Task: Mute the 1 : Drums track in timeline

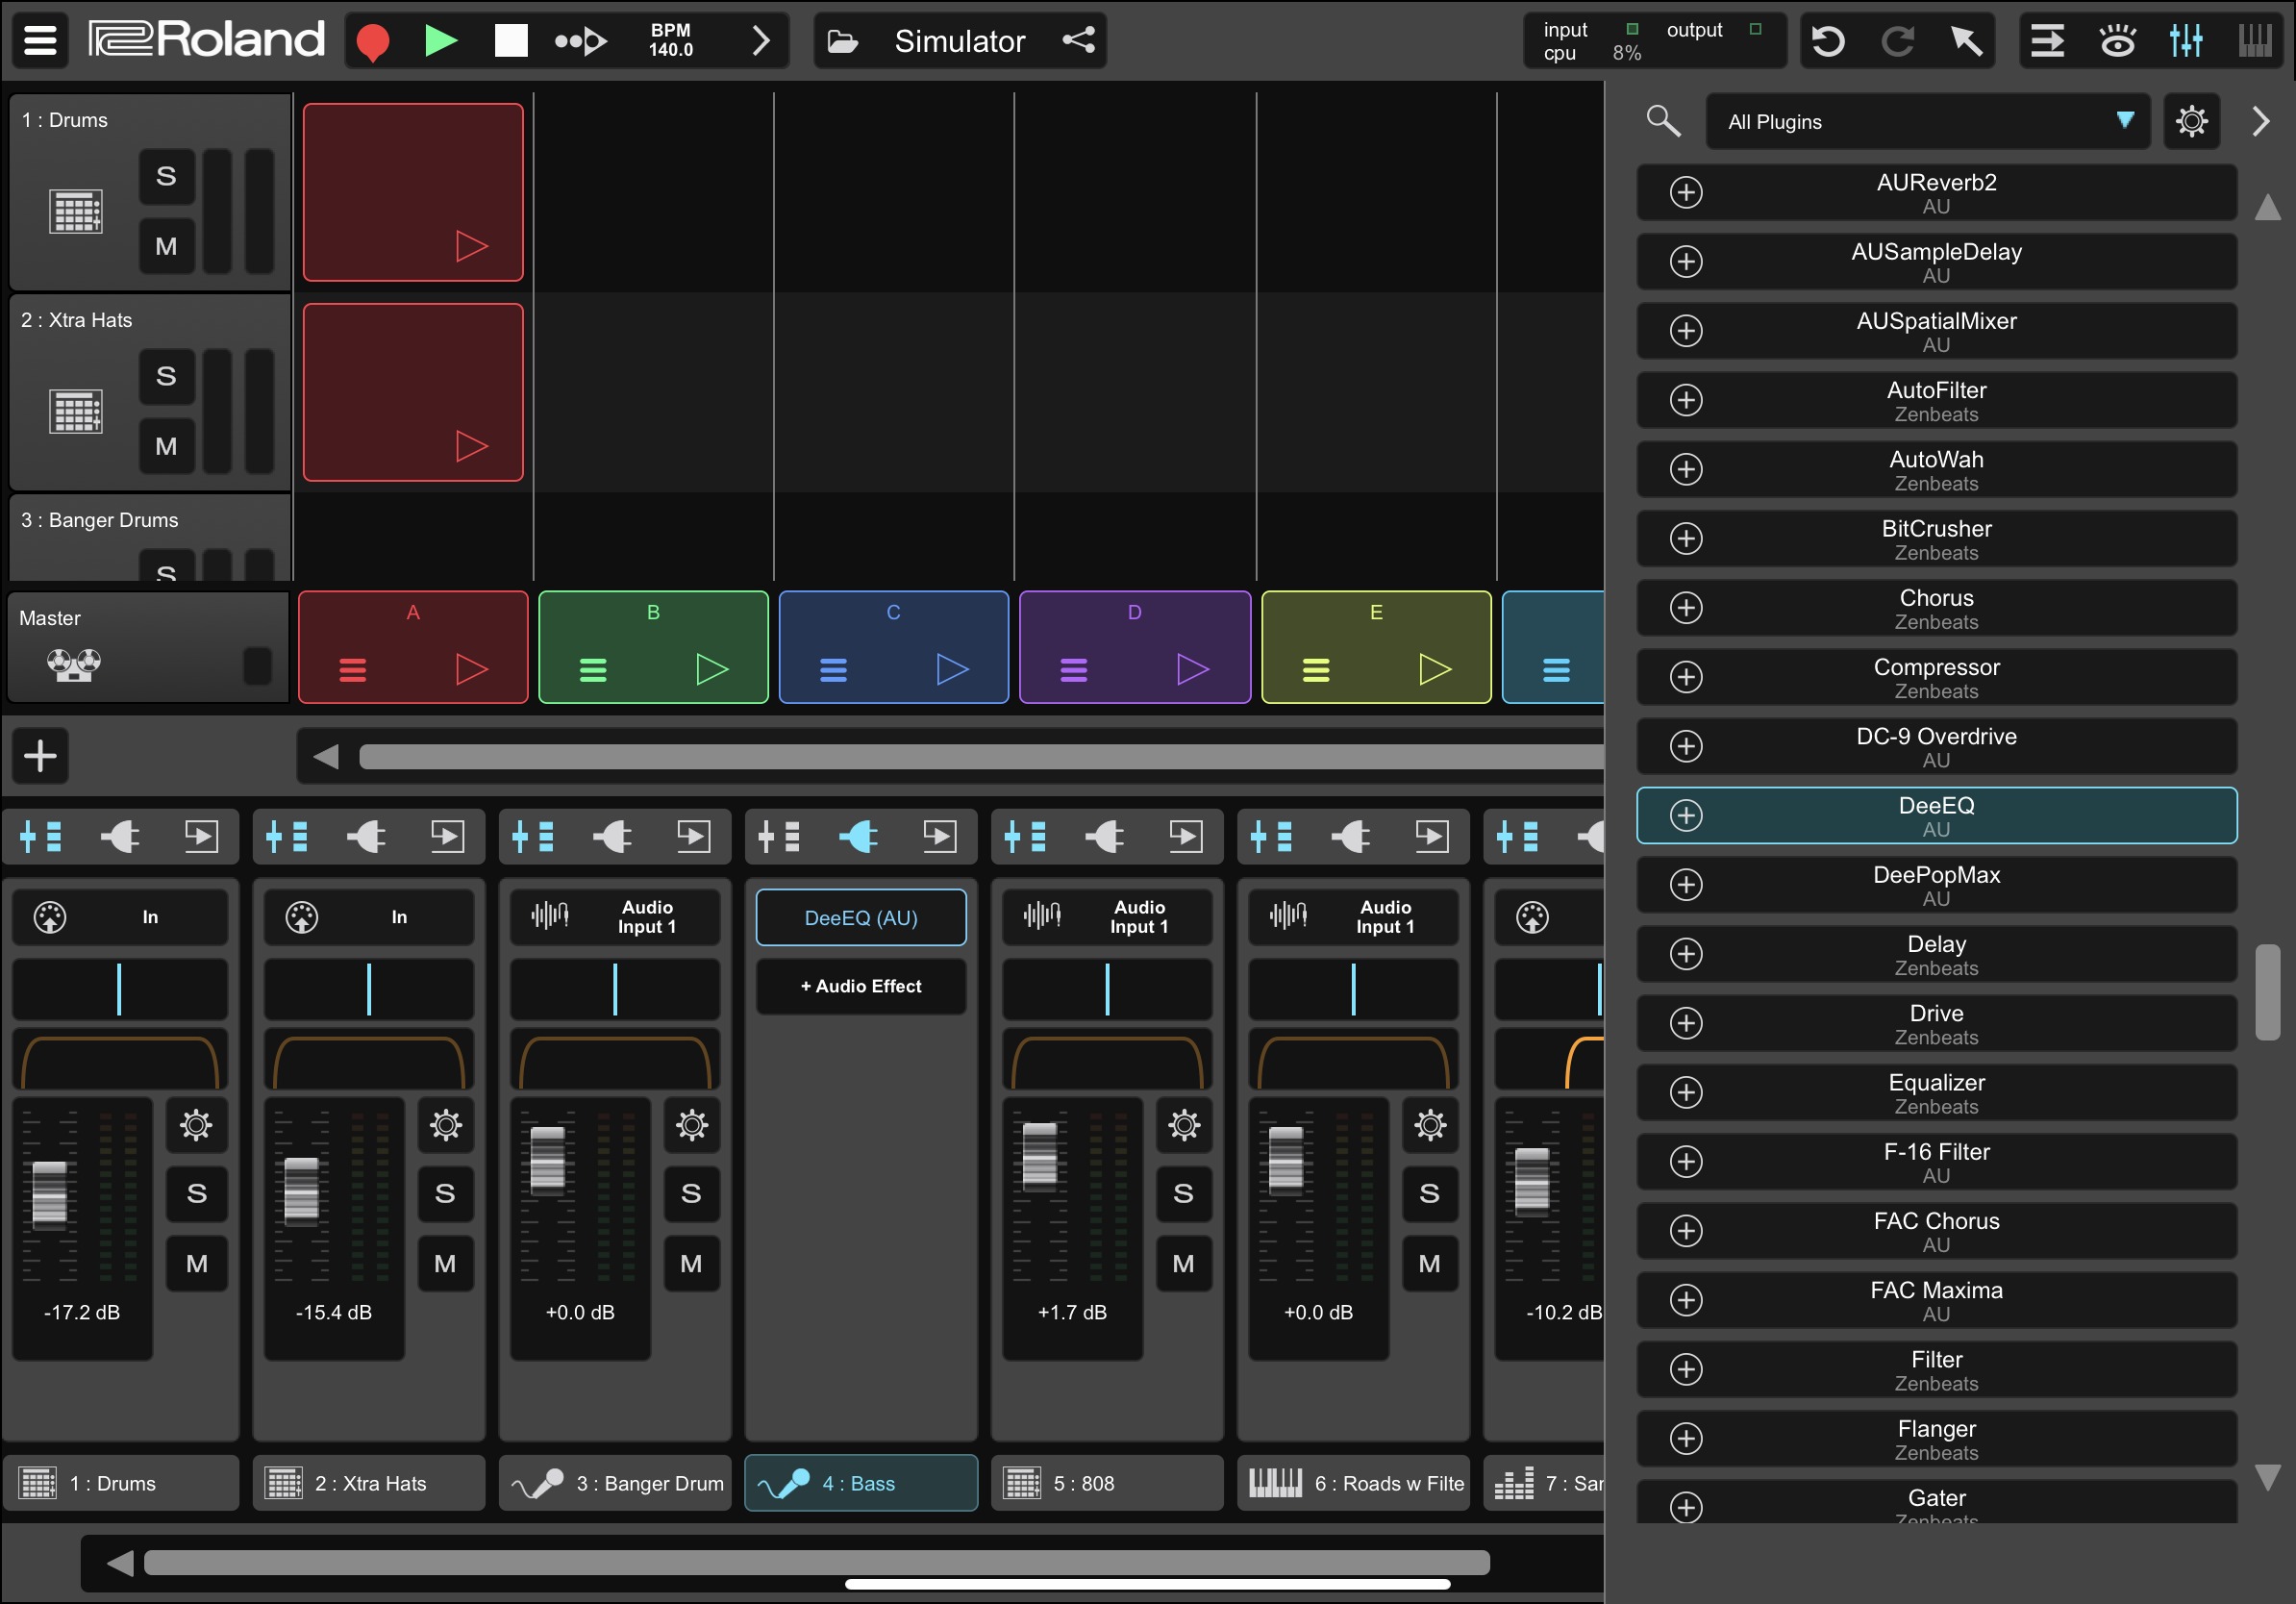Action: 167,246
